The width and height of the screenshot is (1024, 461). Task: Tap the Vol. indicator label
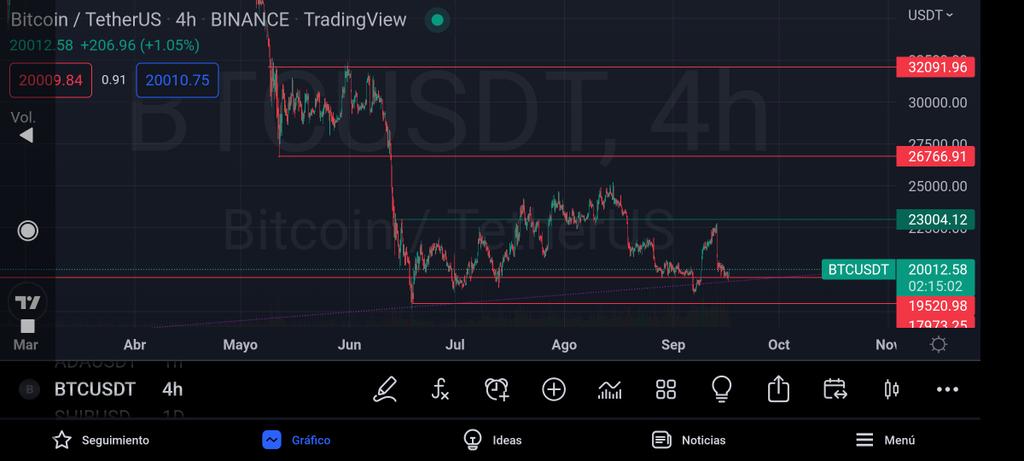tap(23, 118)
